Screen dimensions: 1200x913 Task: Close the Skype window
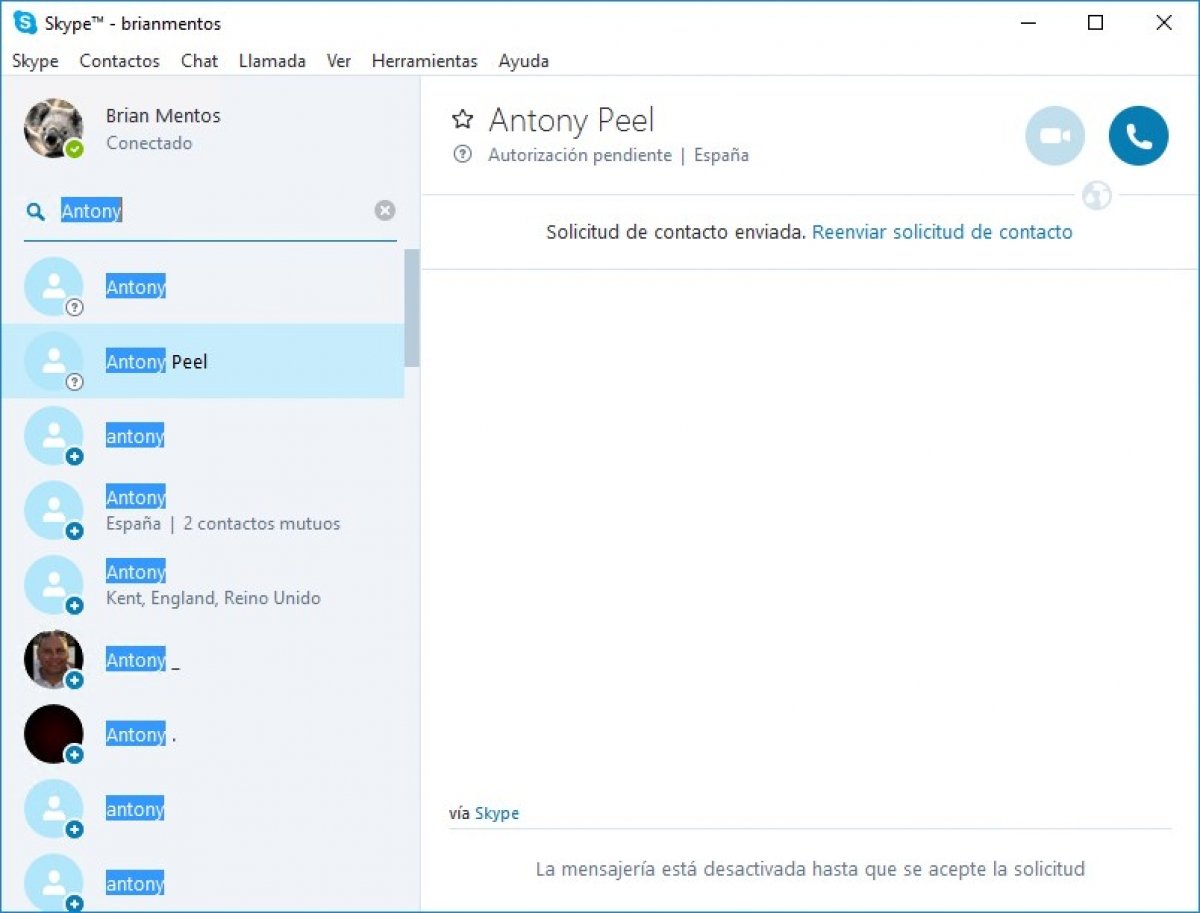pos(1164,23)
